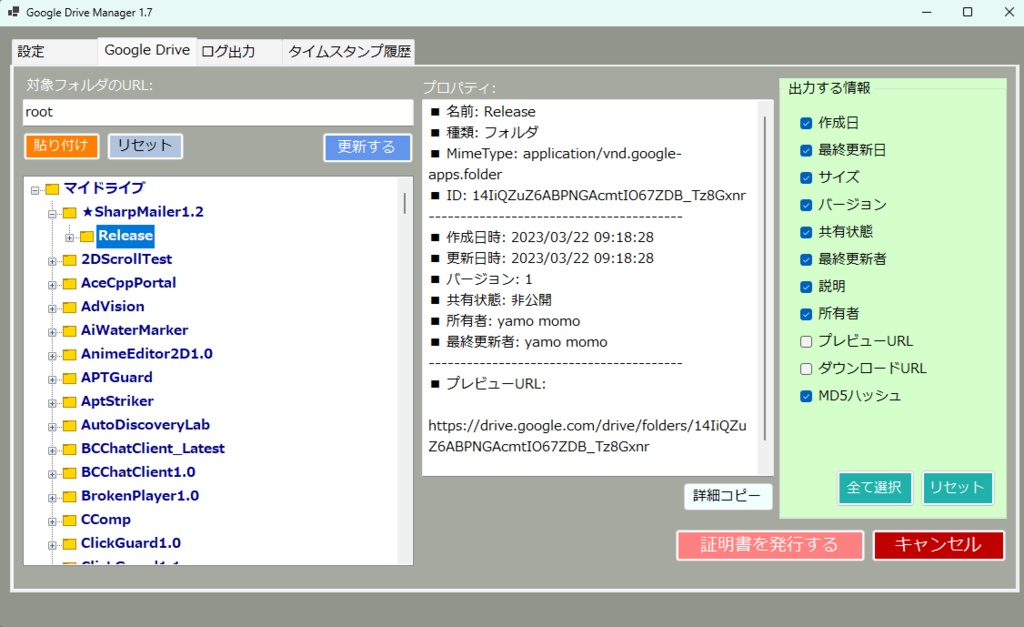Click the AutoDiscoveryLab folder icon
Image resolution: width=1024 pixels, height=627 pixels.
69,426
